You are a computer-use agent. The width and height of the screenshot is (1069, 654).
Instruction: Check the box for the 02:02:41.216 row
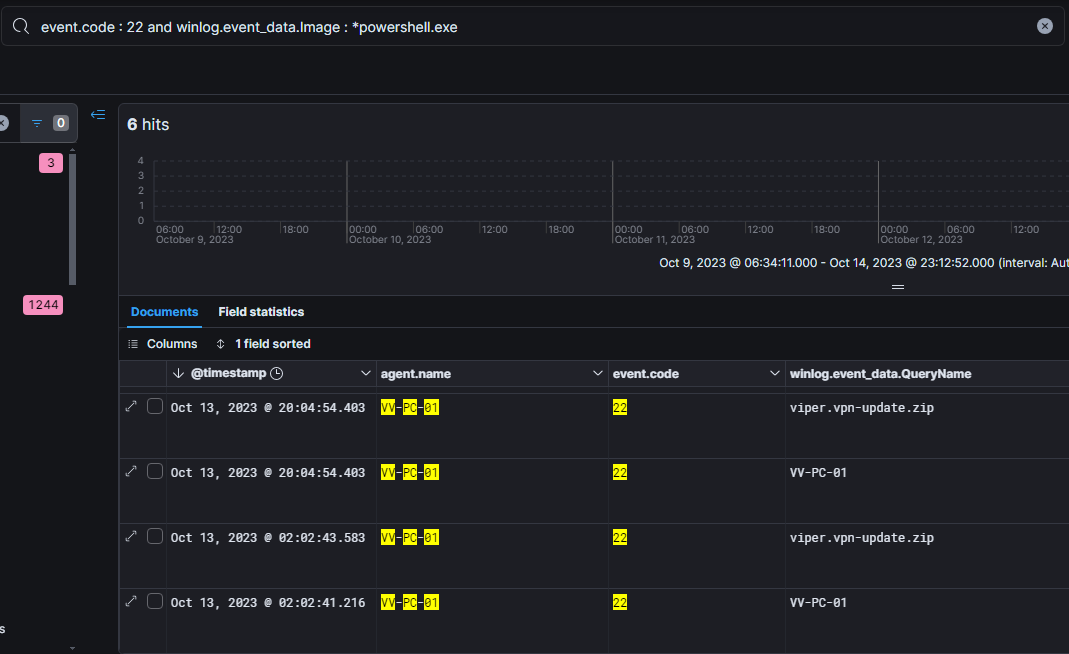[155, 601]
